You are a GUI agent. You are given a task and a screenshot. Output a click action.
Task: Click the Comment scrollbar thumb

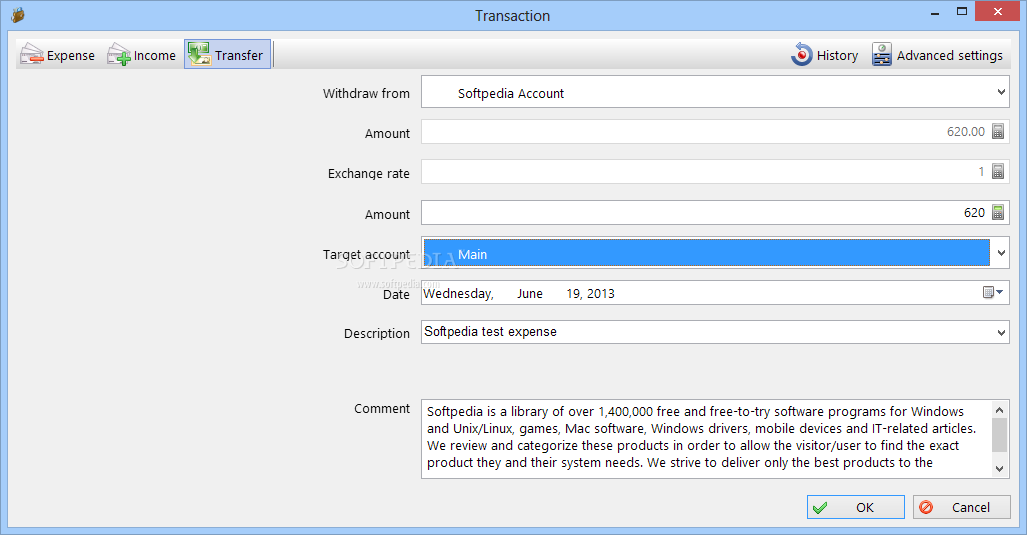tap(999, 435)
